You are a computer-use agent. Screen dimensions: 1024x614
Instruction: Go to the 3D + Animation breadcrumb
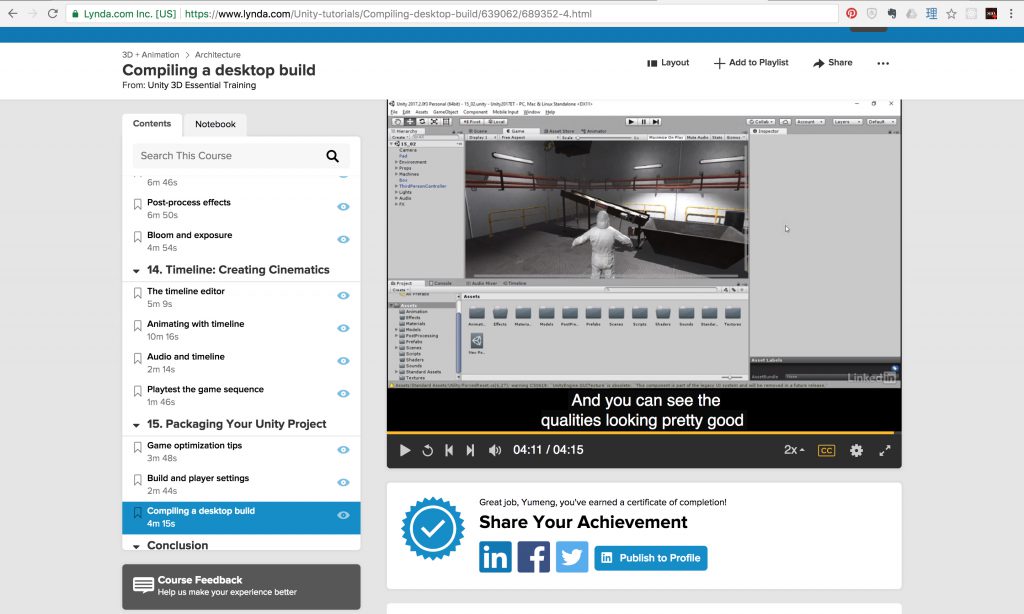point(150,55)
